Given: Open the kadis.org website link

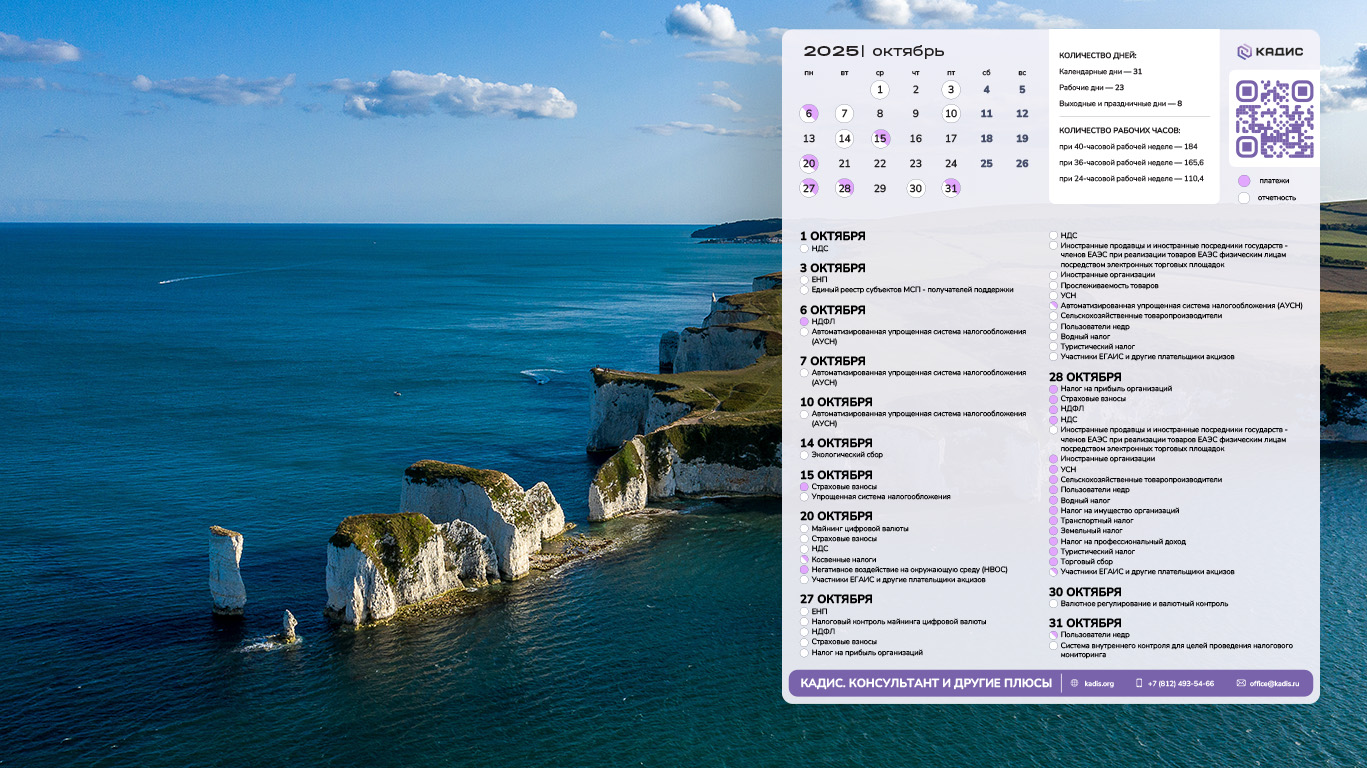Looking at the screenshot, I should tap(1099, 683).
